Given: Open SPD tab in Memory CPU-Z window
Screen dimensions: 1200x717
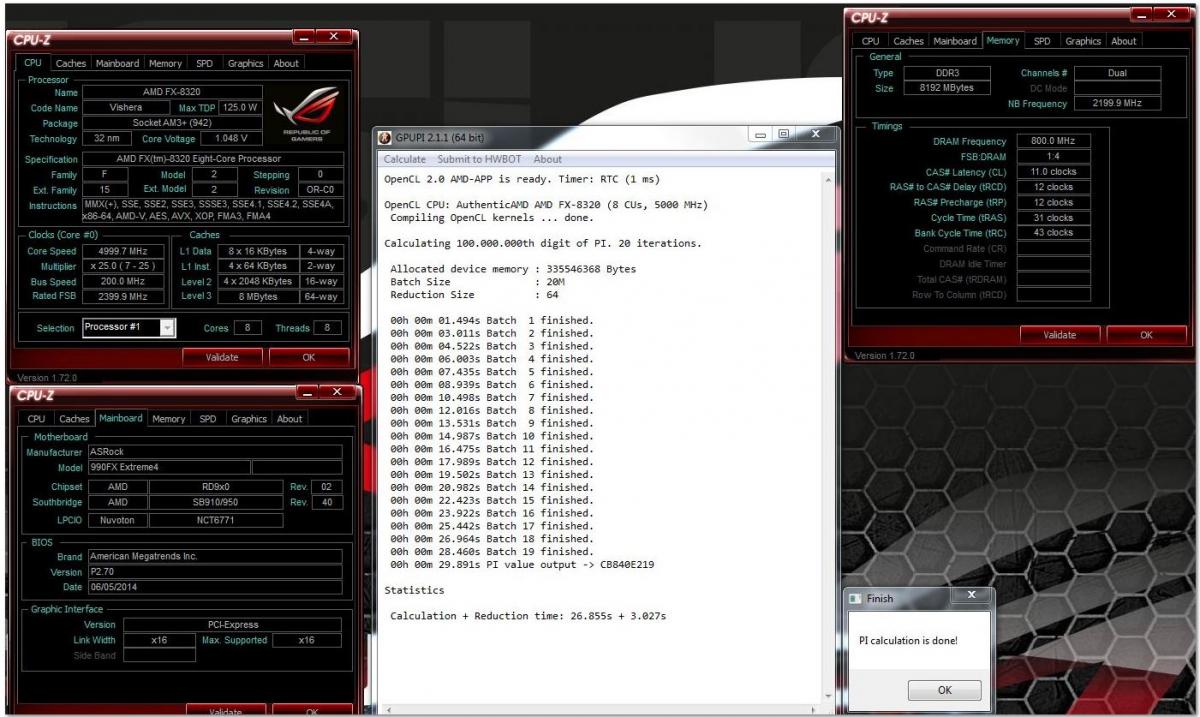Looking at the screenshot, I should pyautogui.click(x=1042, y=41).
